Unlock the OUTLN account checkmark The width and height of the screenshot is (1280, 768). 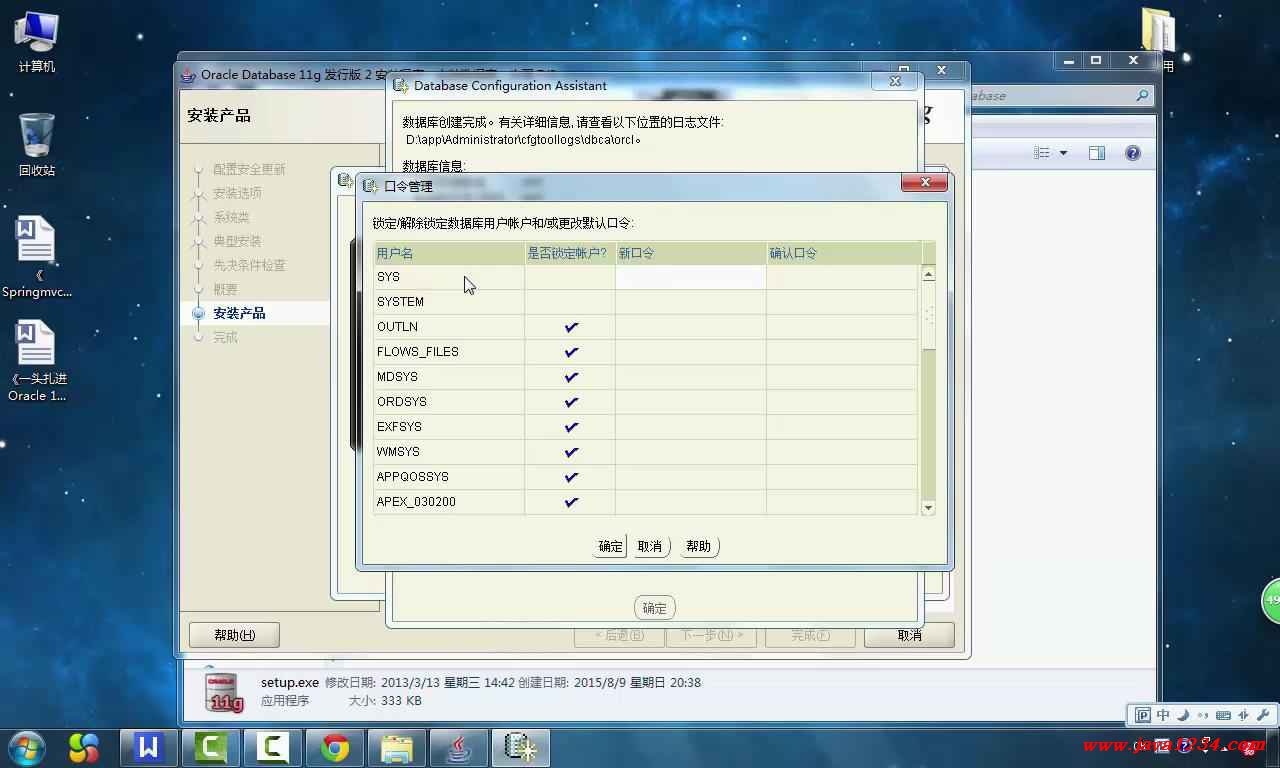[571, 327]
